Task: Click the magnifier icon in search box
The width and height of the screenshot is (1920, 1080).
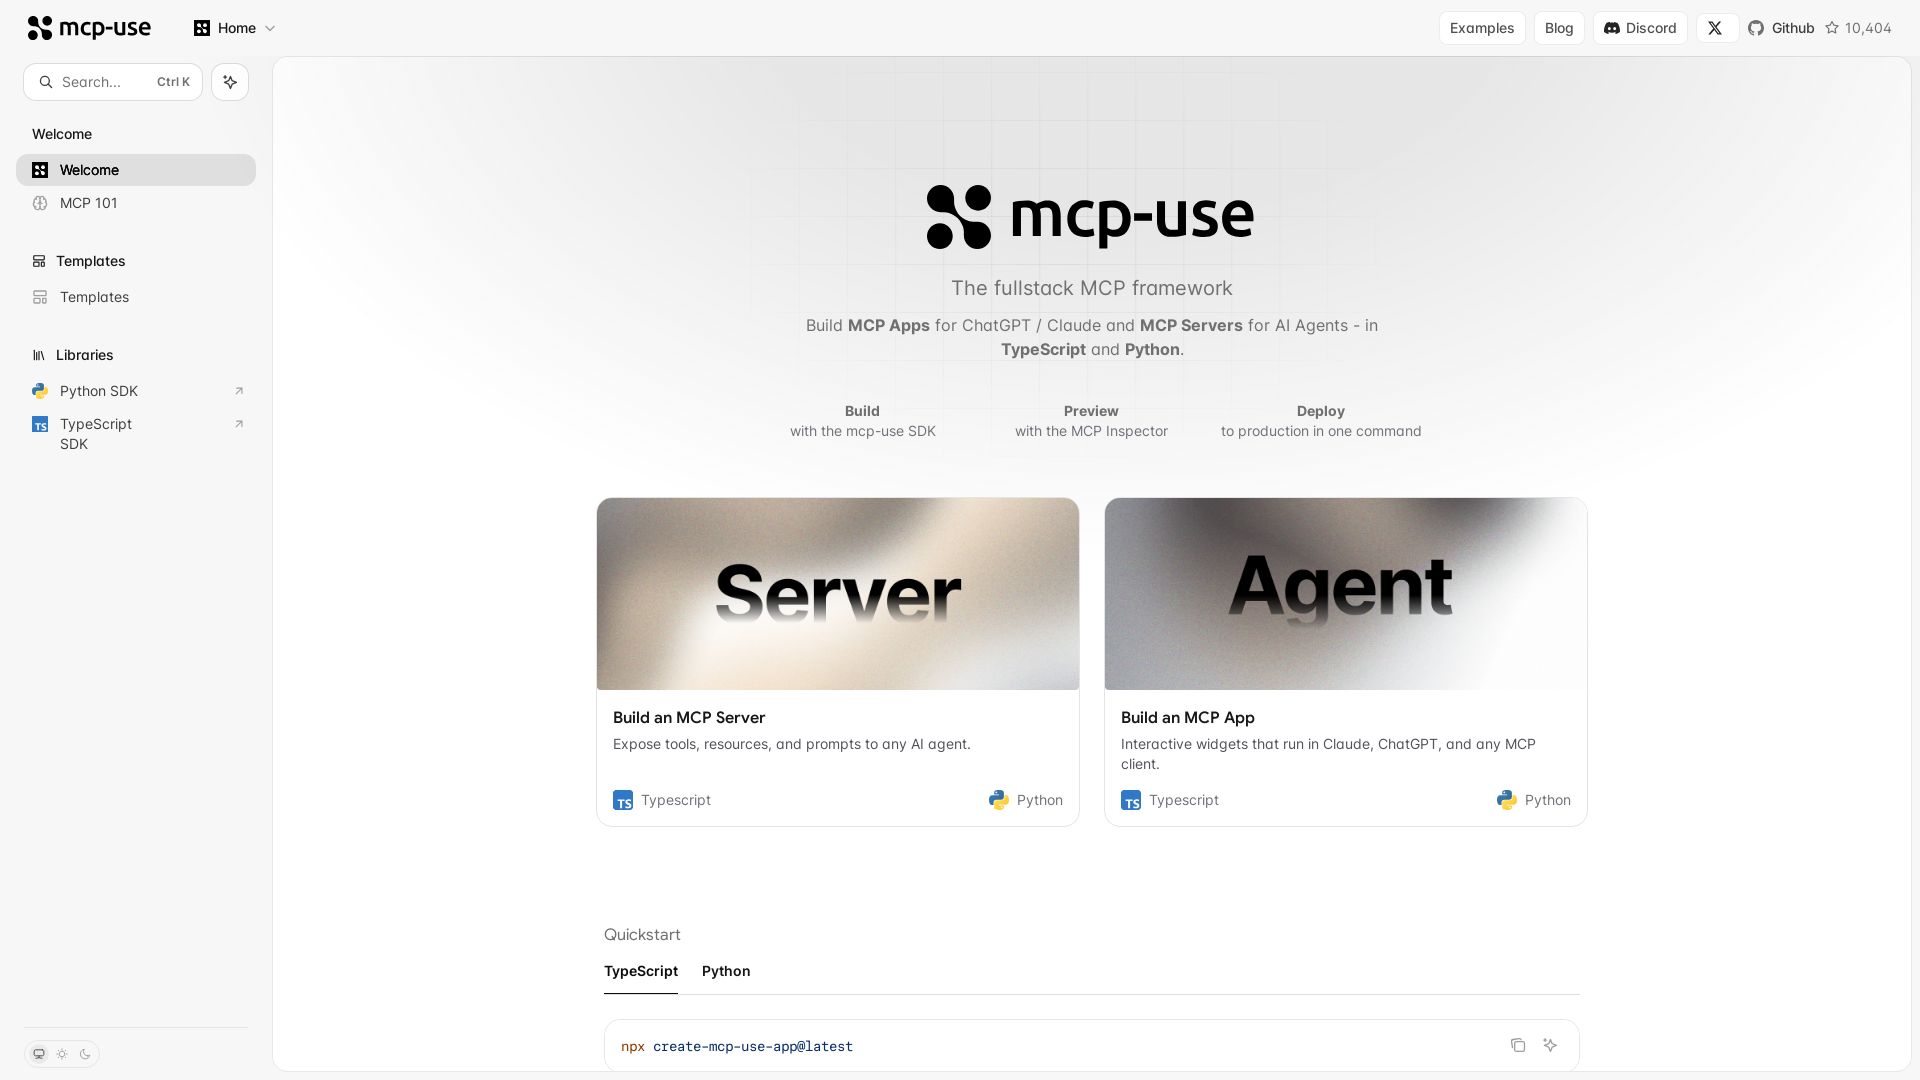Action: pyautogui.click(x=46, y=82)
